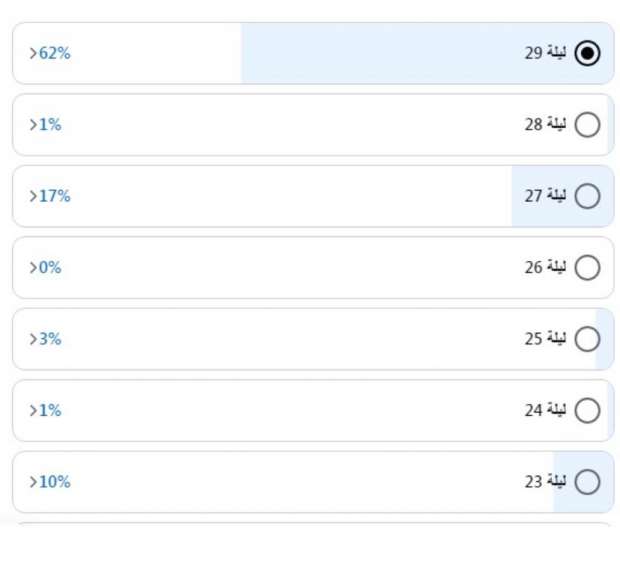Viewport: 620px width, 576px height.
Task: Expand the chevron beside 10%
Action: coord(33,482)
